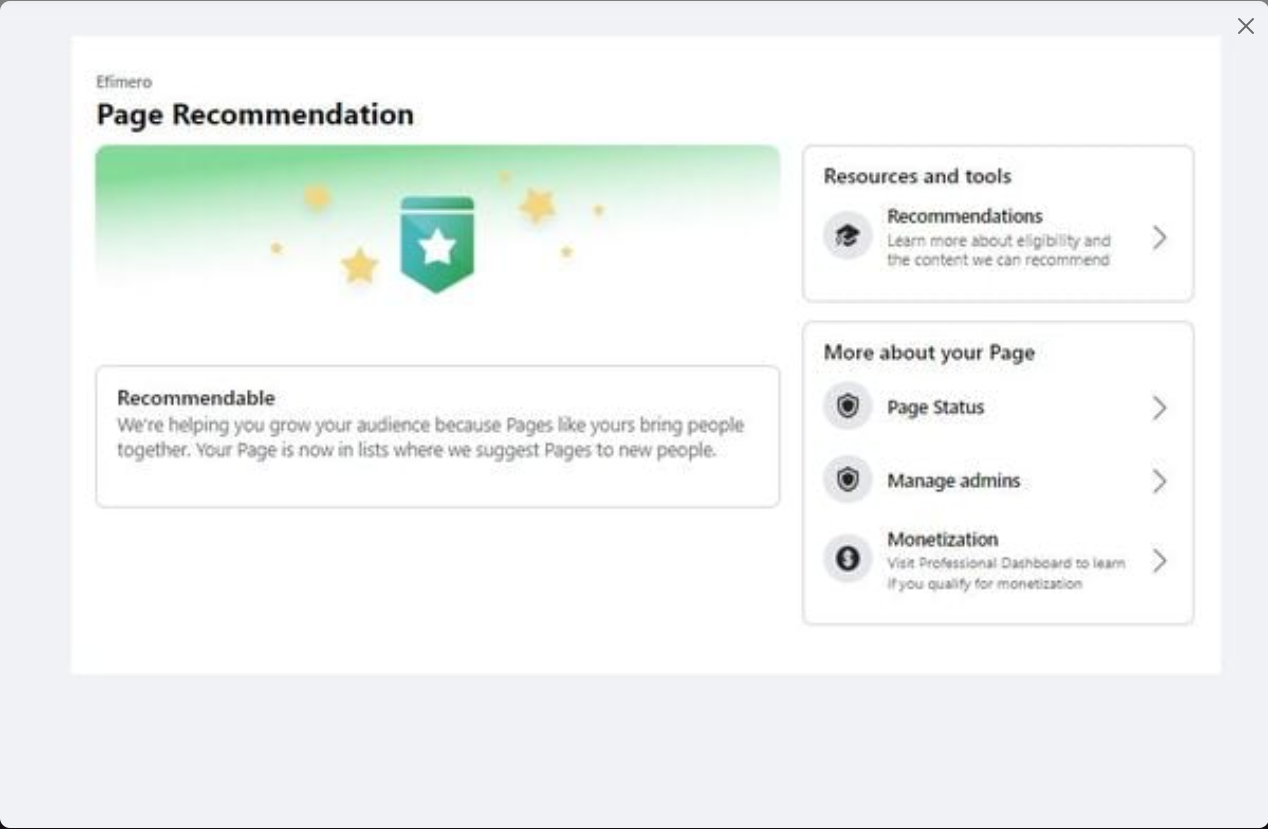Open the Monetization chevron arrow
Viewport: 1268px width, 829px height.
pyautogui.click(x=1159, y=561)
